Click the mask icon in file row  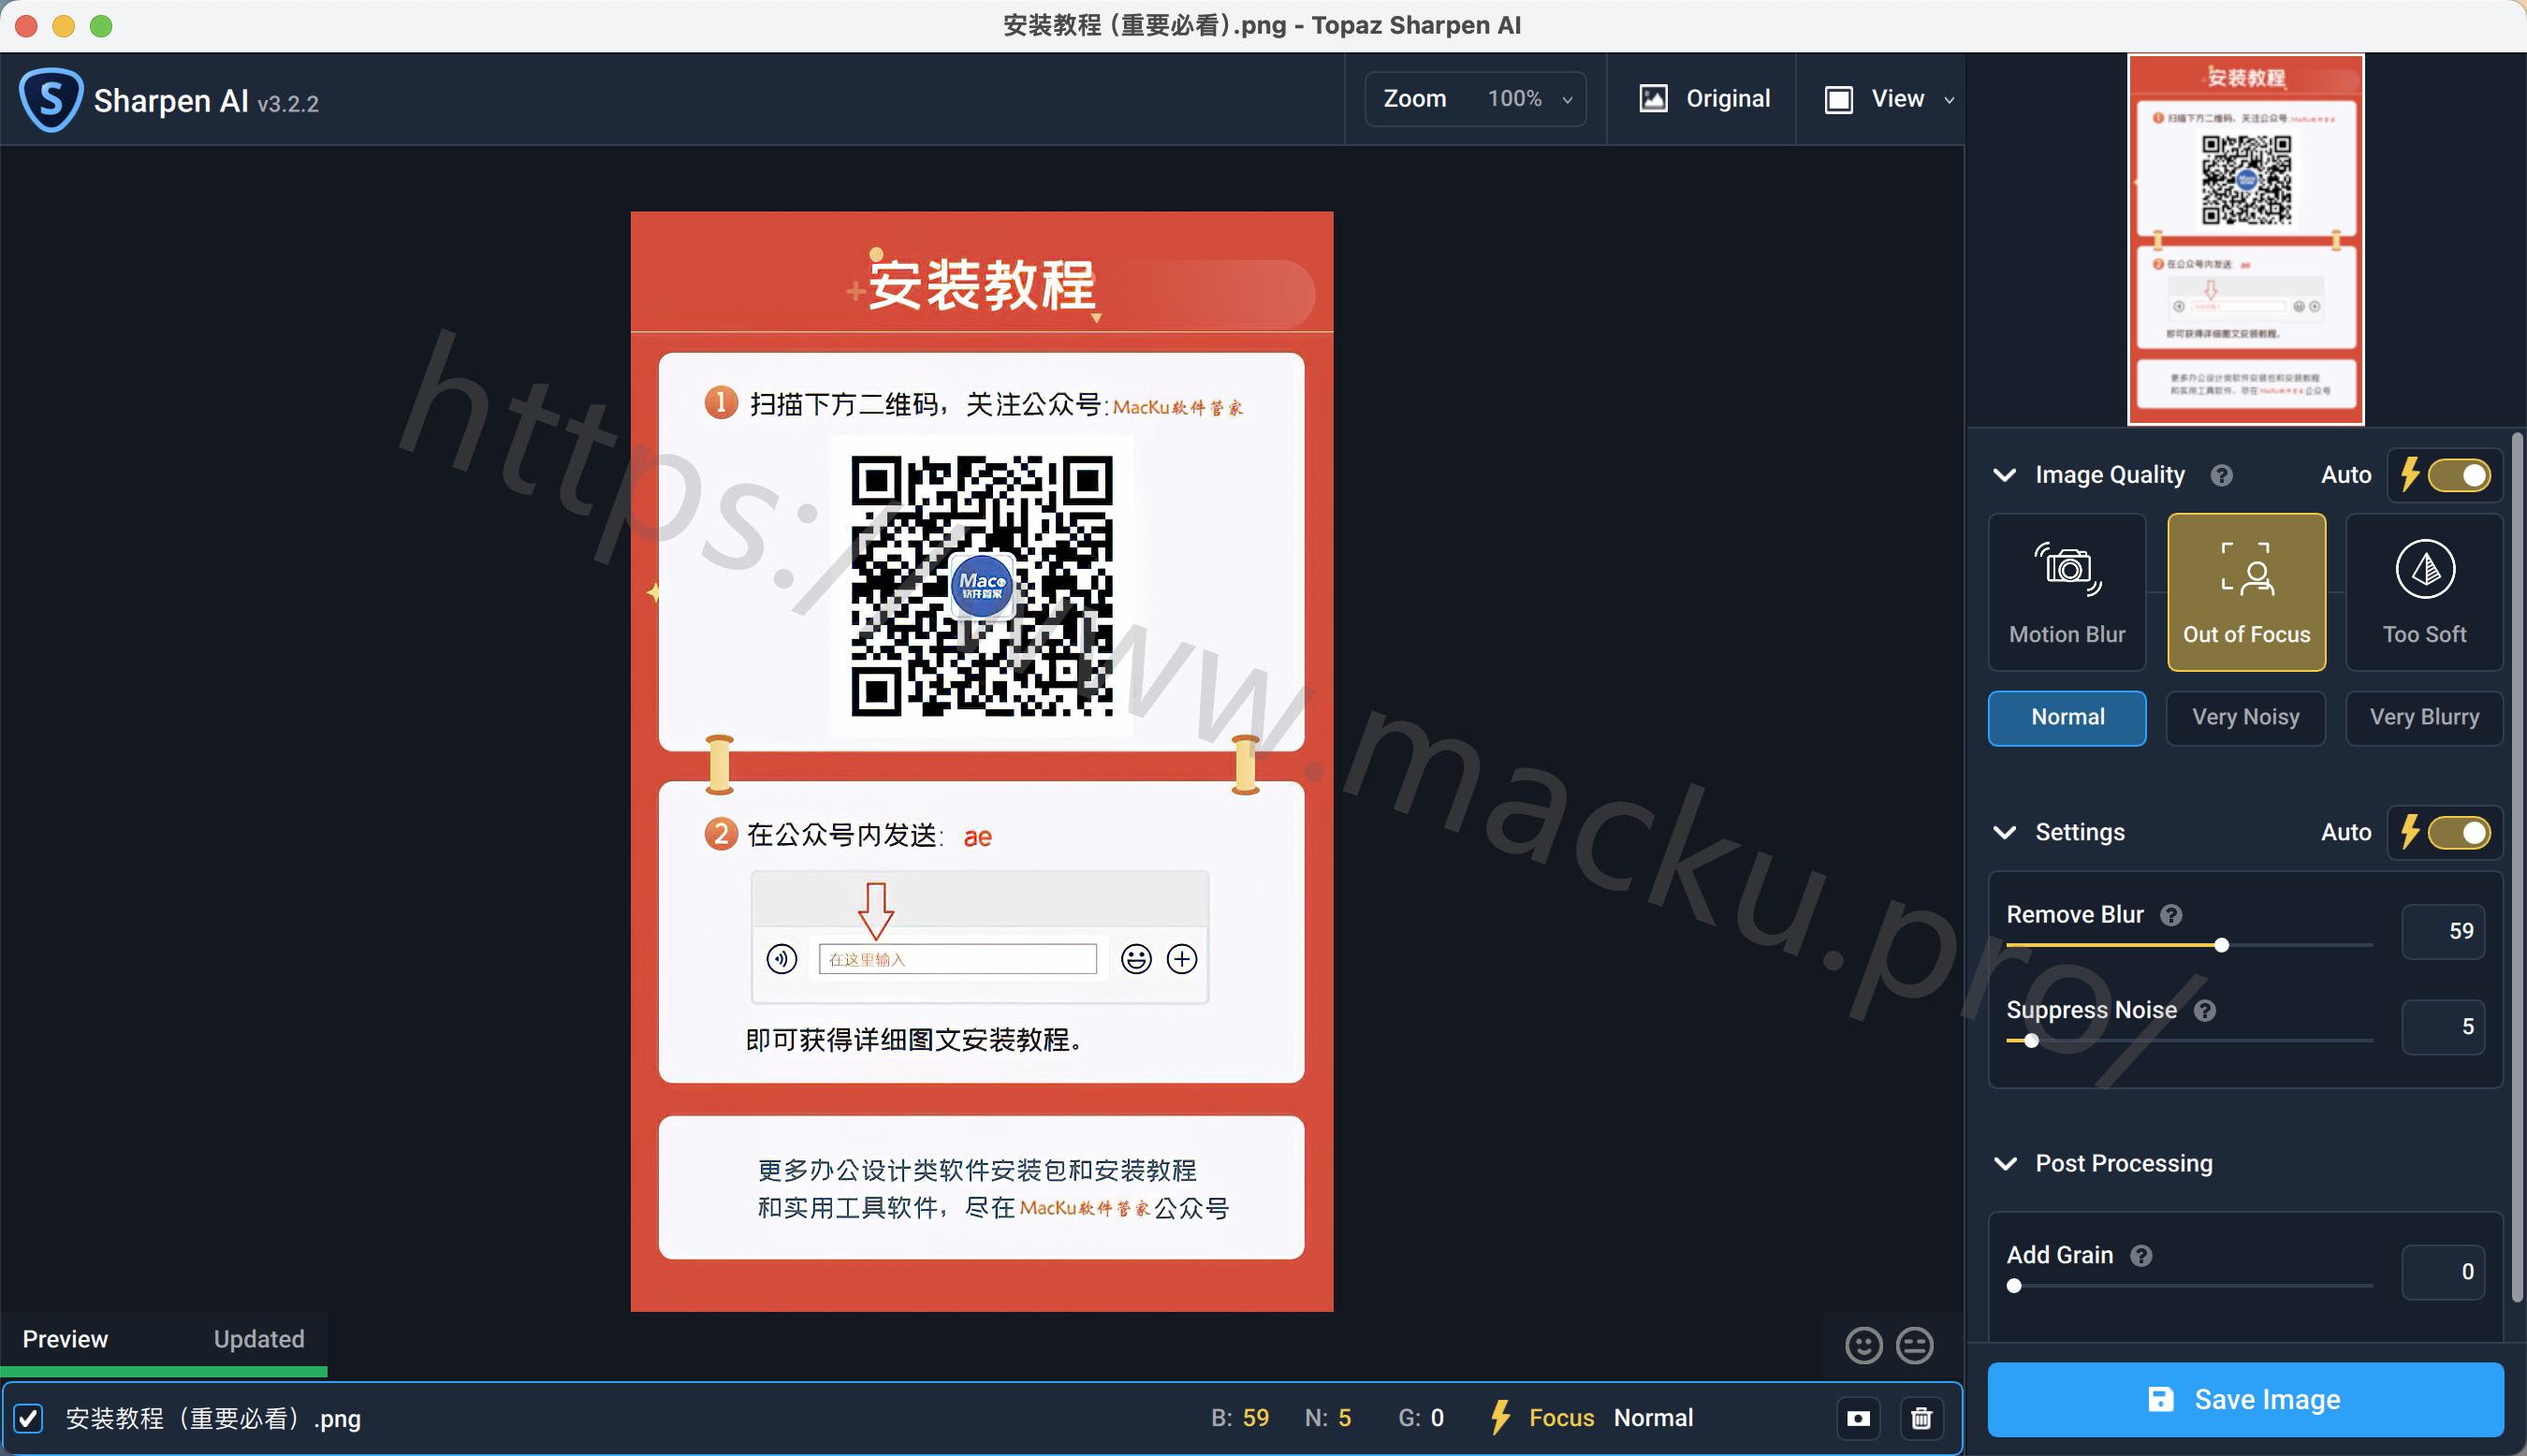coord(1858,1417)
